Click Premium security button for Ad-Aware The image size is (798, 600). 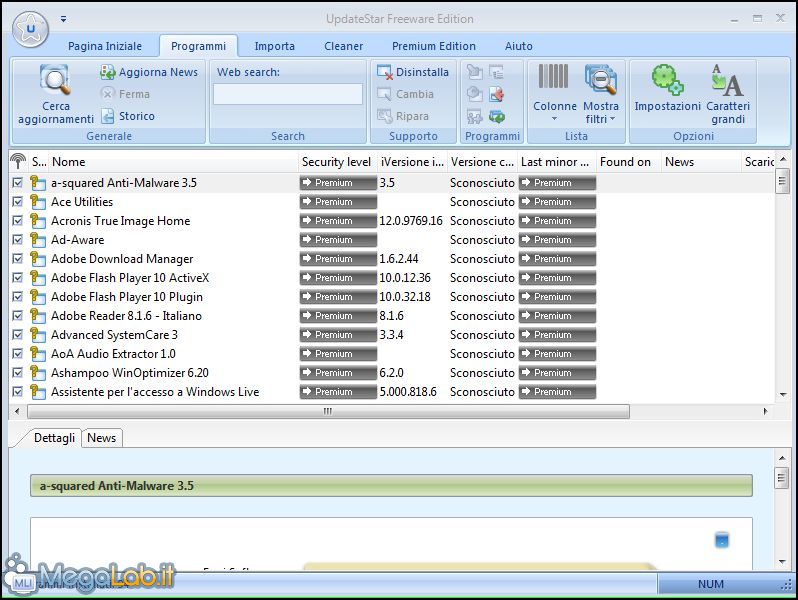click(338, 240)
